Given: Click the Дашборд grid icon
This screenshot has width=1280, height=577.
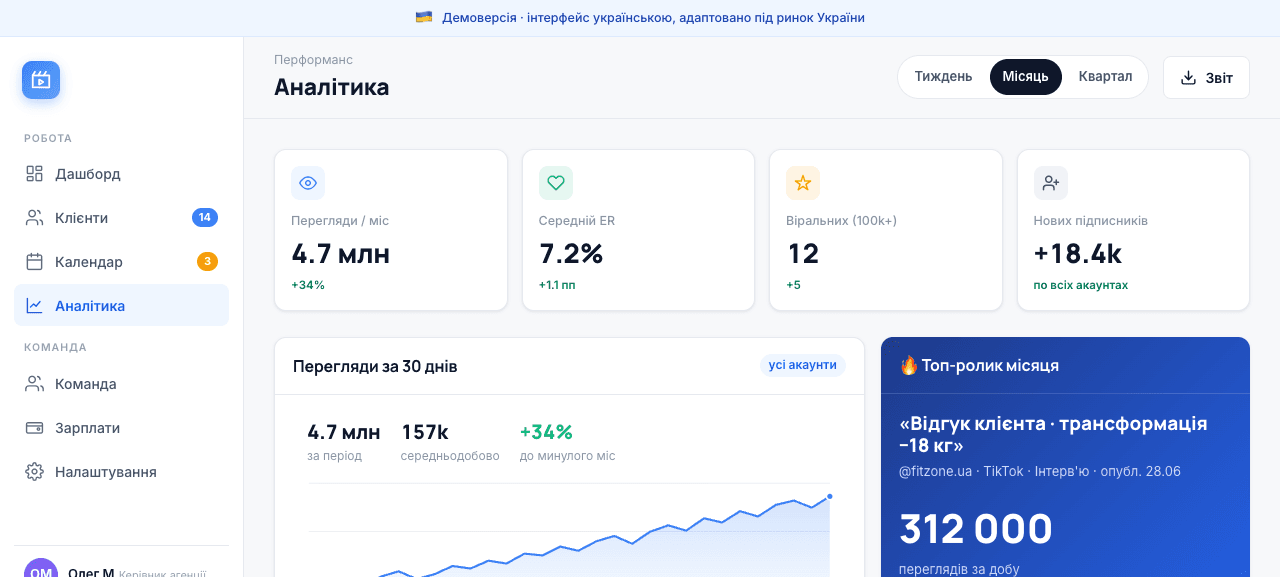Looking at the screenshot, I should pos(35,174).
